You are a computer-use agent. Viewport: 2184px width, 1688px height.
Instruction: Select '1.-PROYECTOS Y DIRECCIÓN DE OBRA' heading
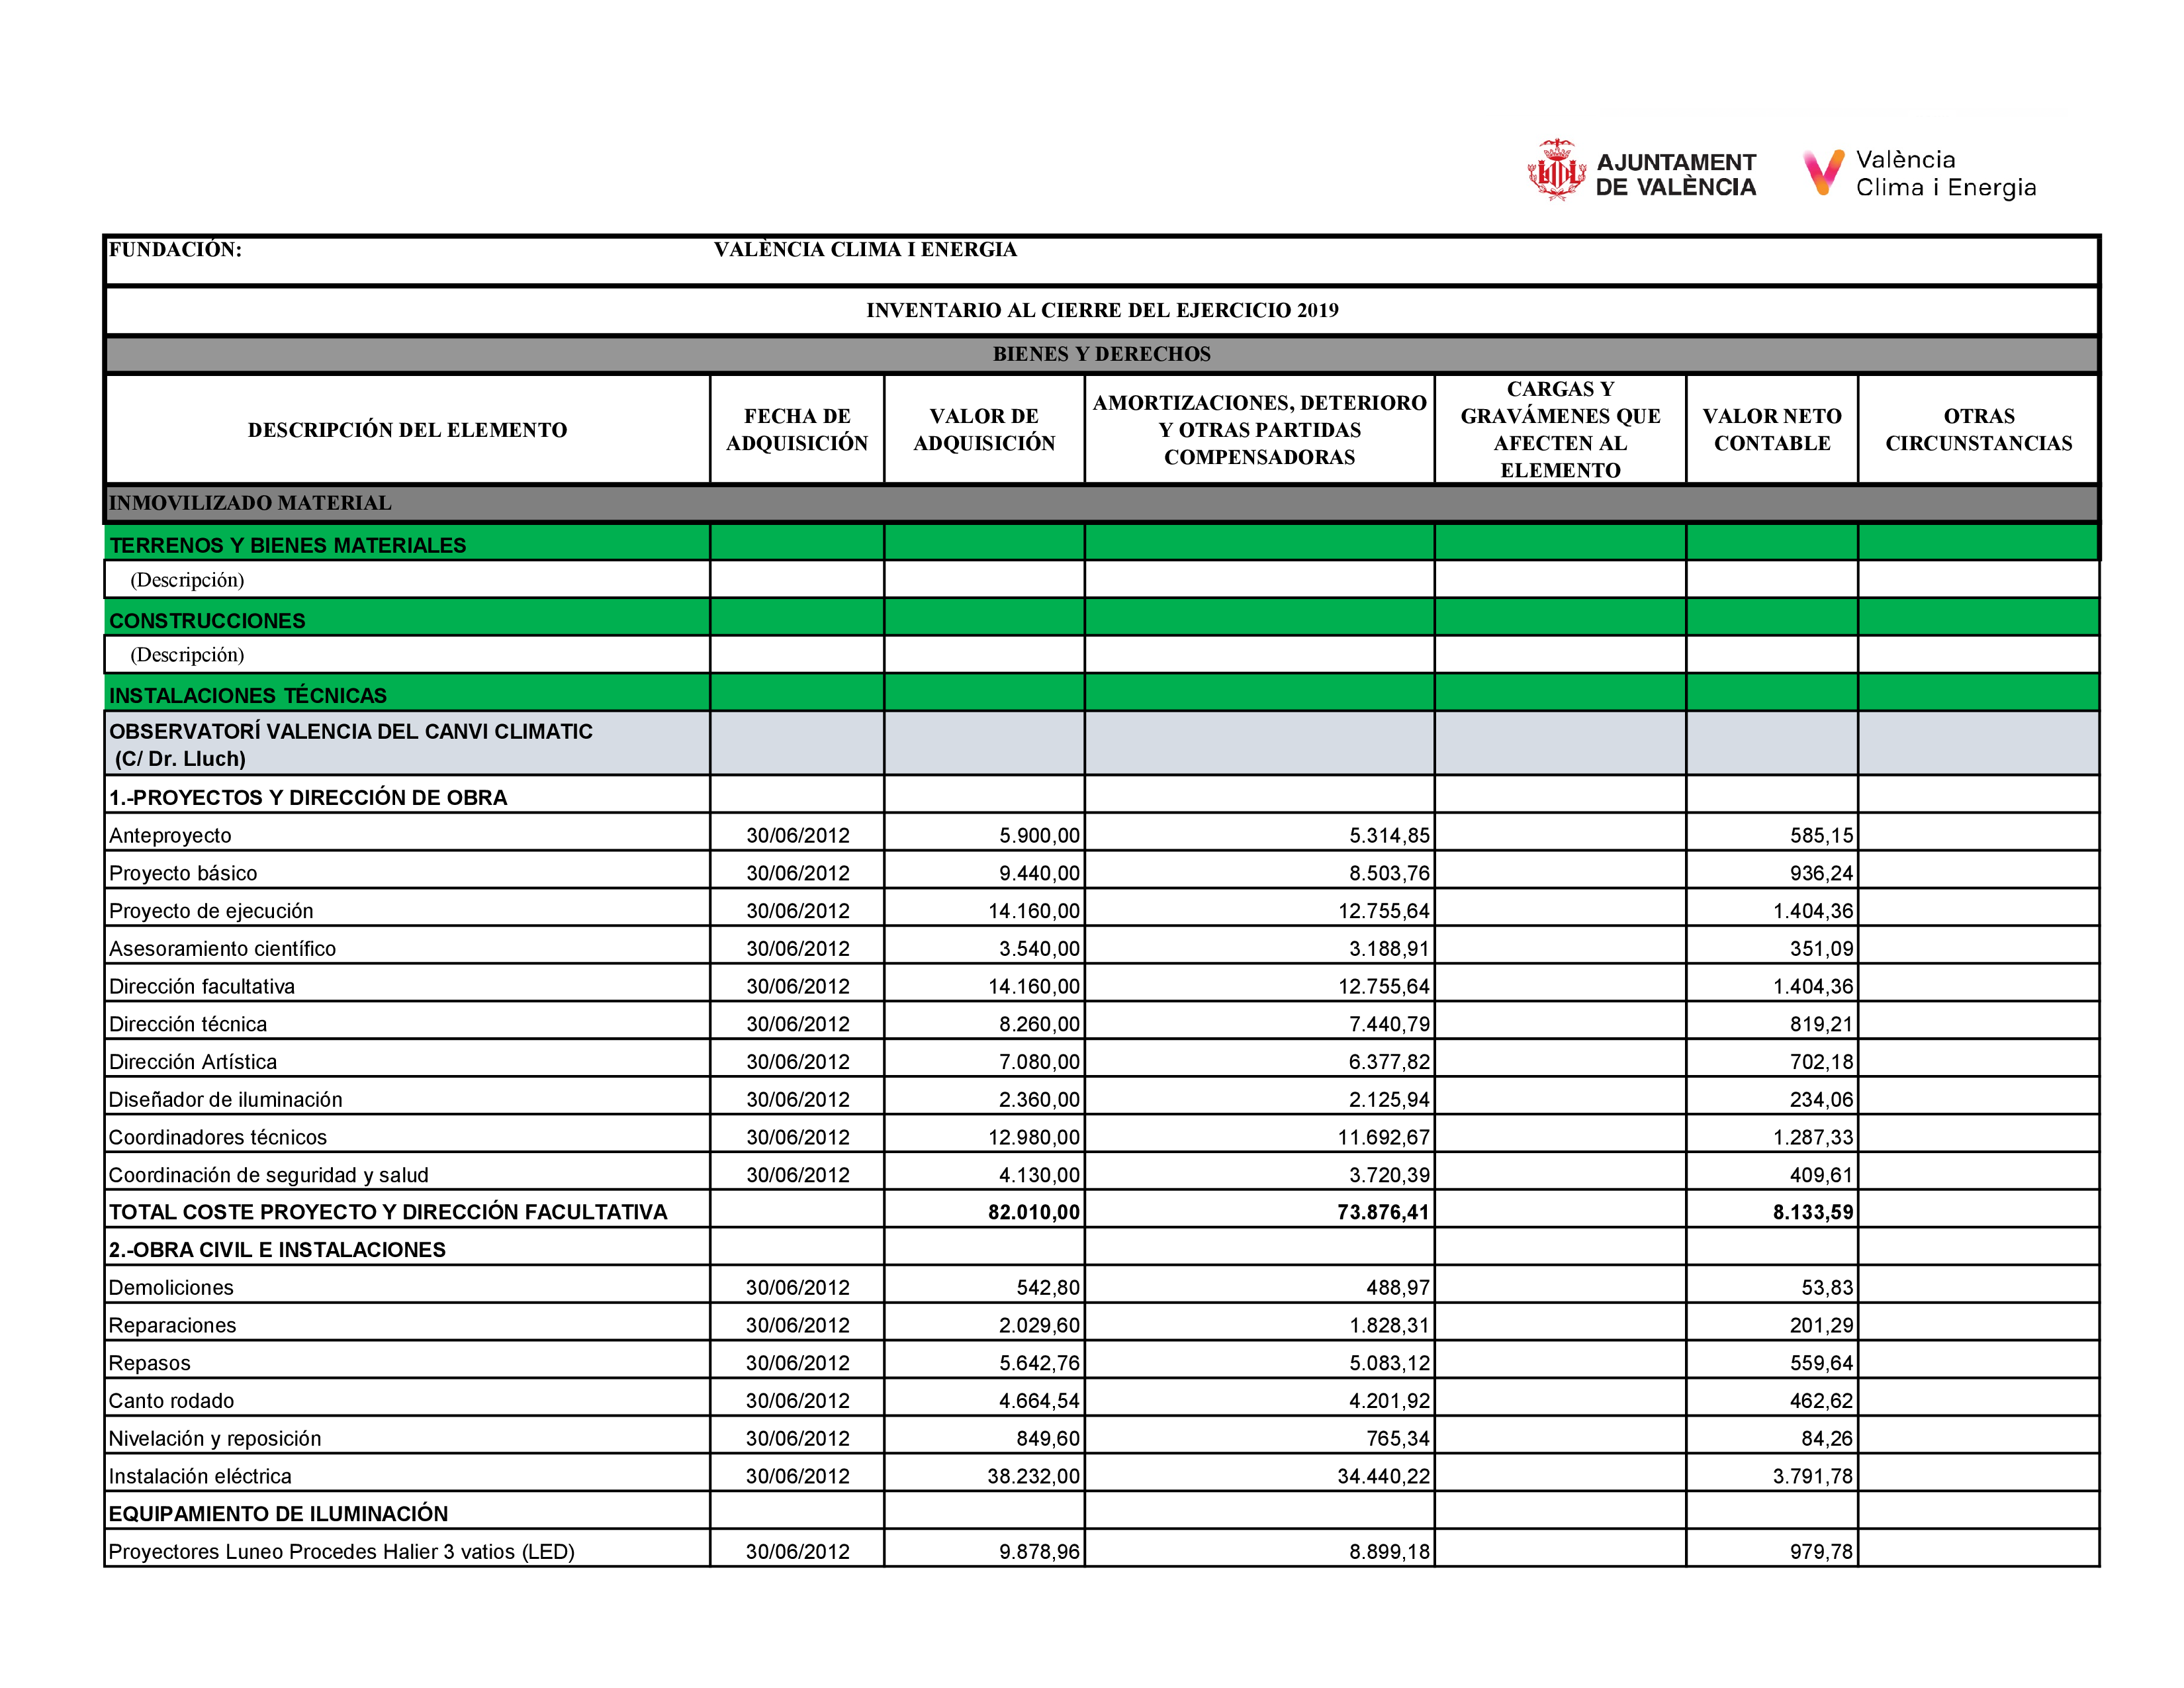click(x=308, y=797)
